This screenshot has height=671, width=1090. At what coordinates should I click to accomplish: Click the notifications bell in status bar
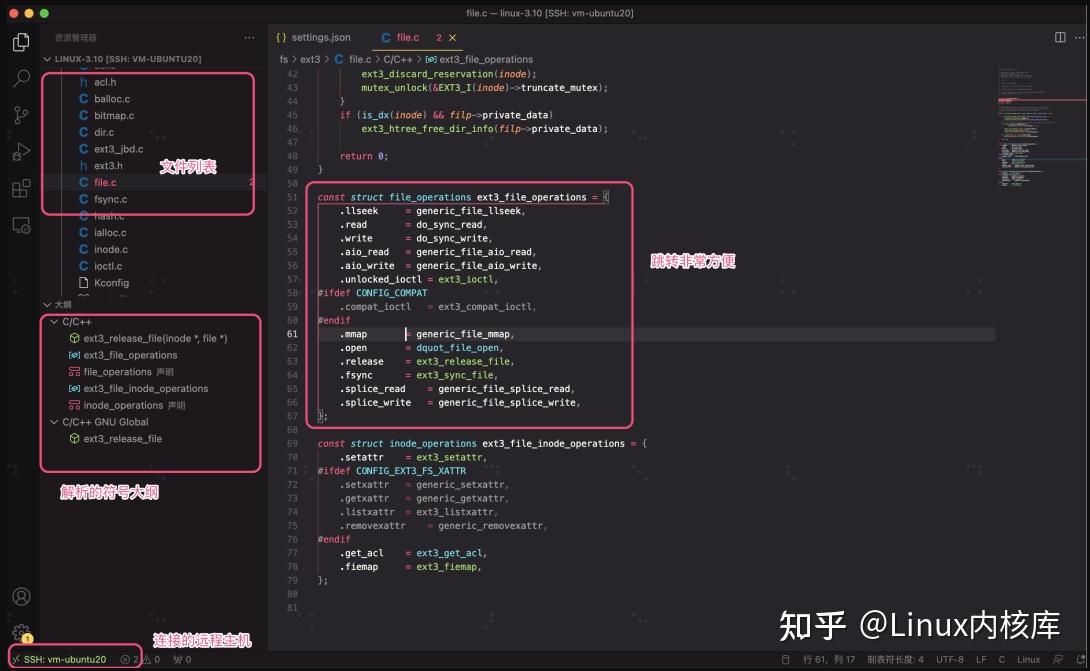point(1080,659)
